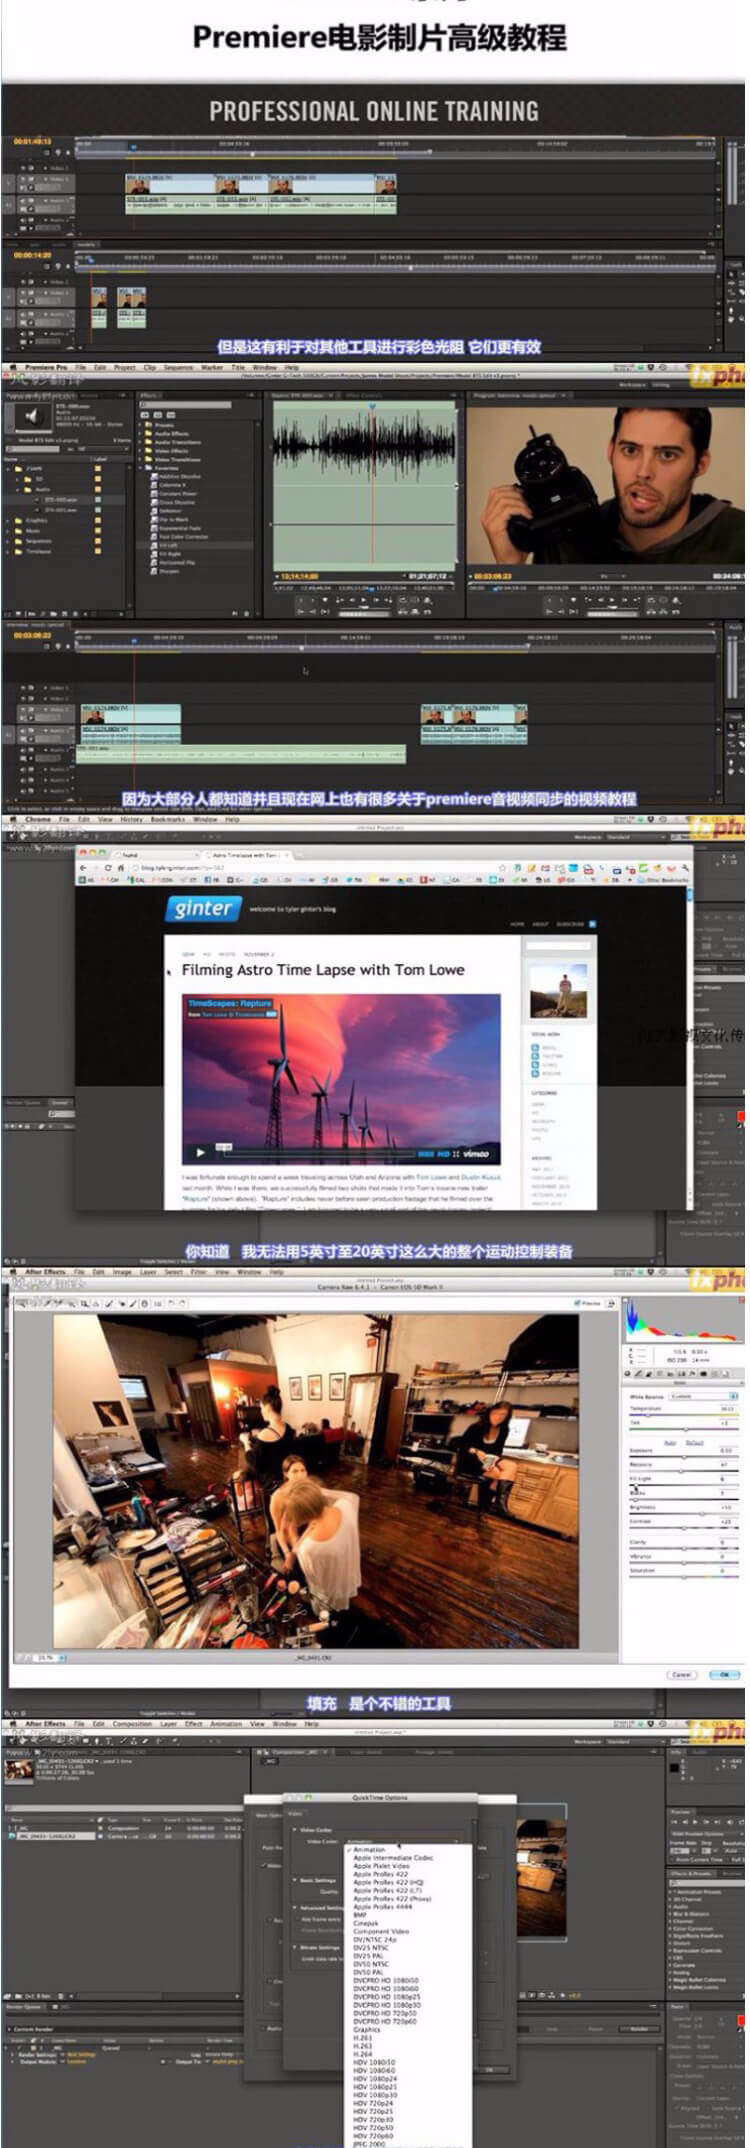Play the Vimeo TimeScapes Rapture video

(200, 1152)
